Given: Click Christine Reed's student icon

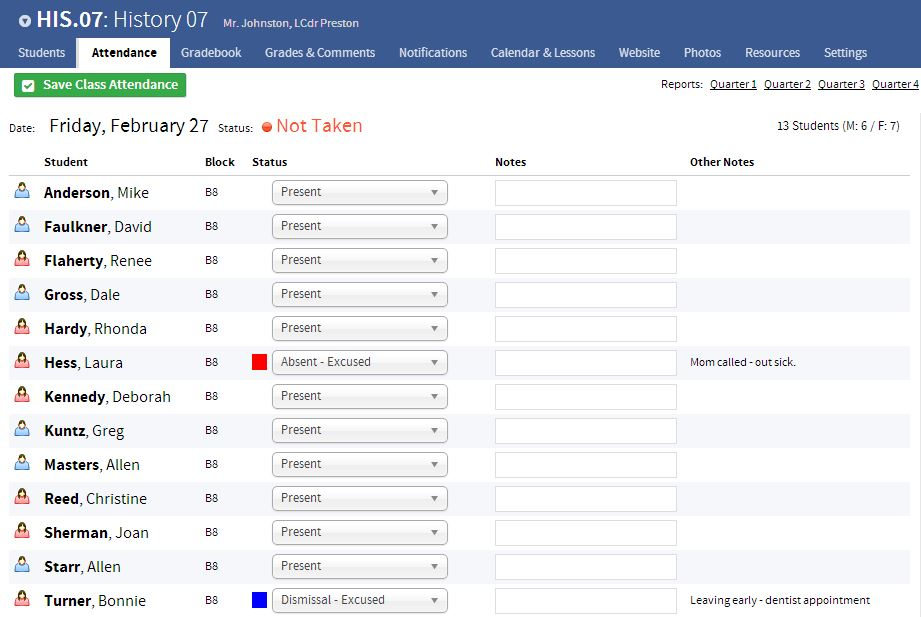Looking at the screenshot, I should [x=22, y=497].
